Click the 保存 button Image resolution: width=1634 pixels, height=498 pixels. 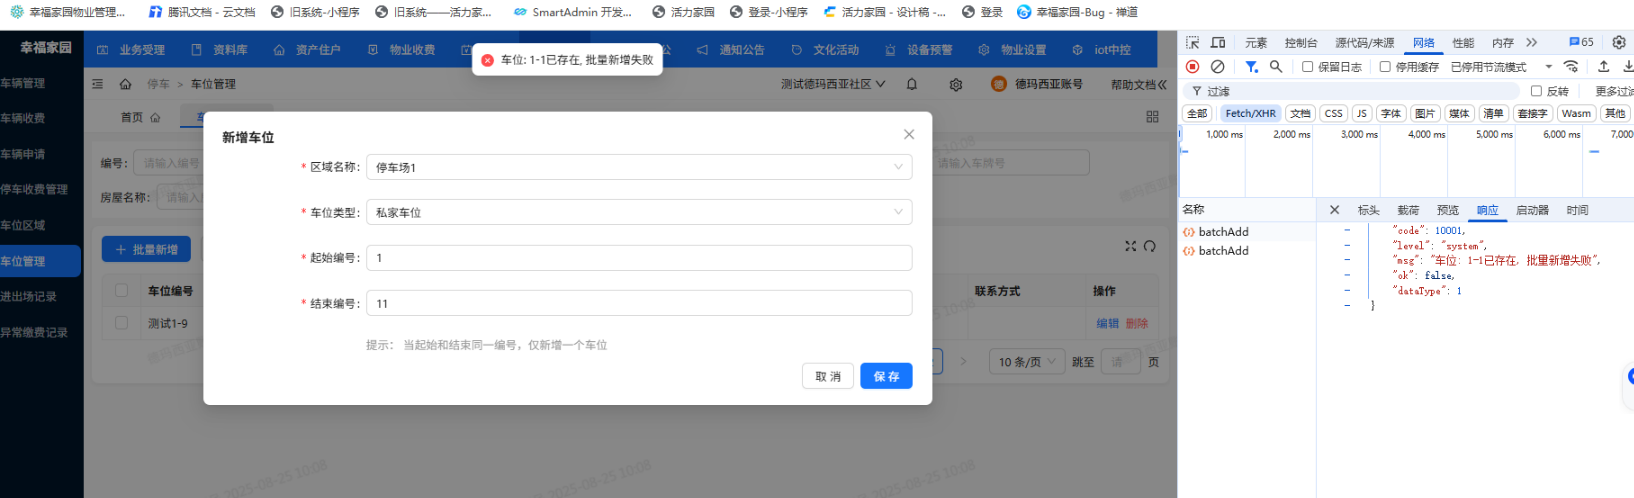tap(886, 376)
